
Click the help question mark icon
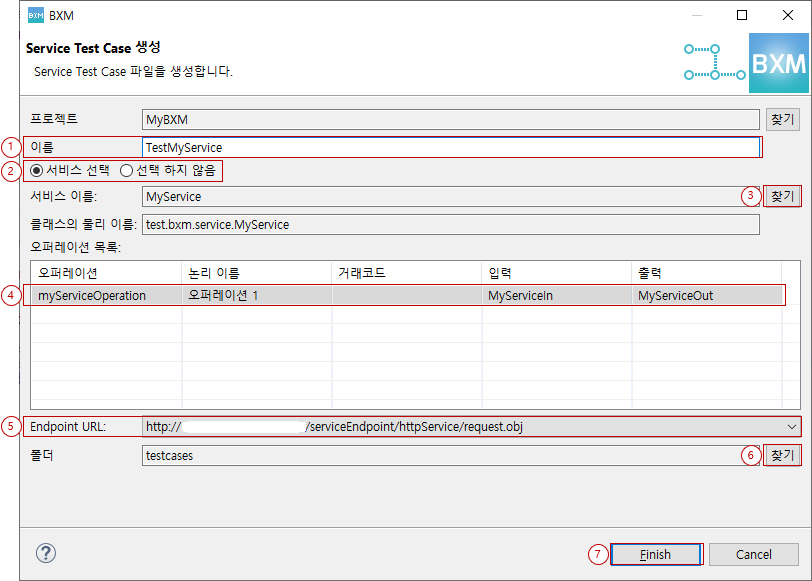click(x=46, y=553)
